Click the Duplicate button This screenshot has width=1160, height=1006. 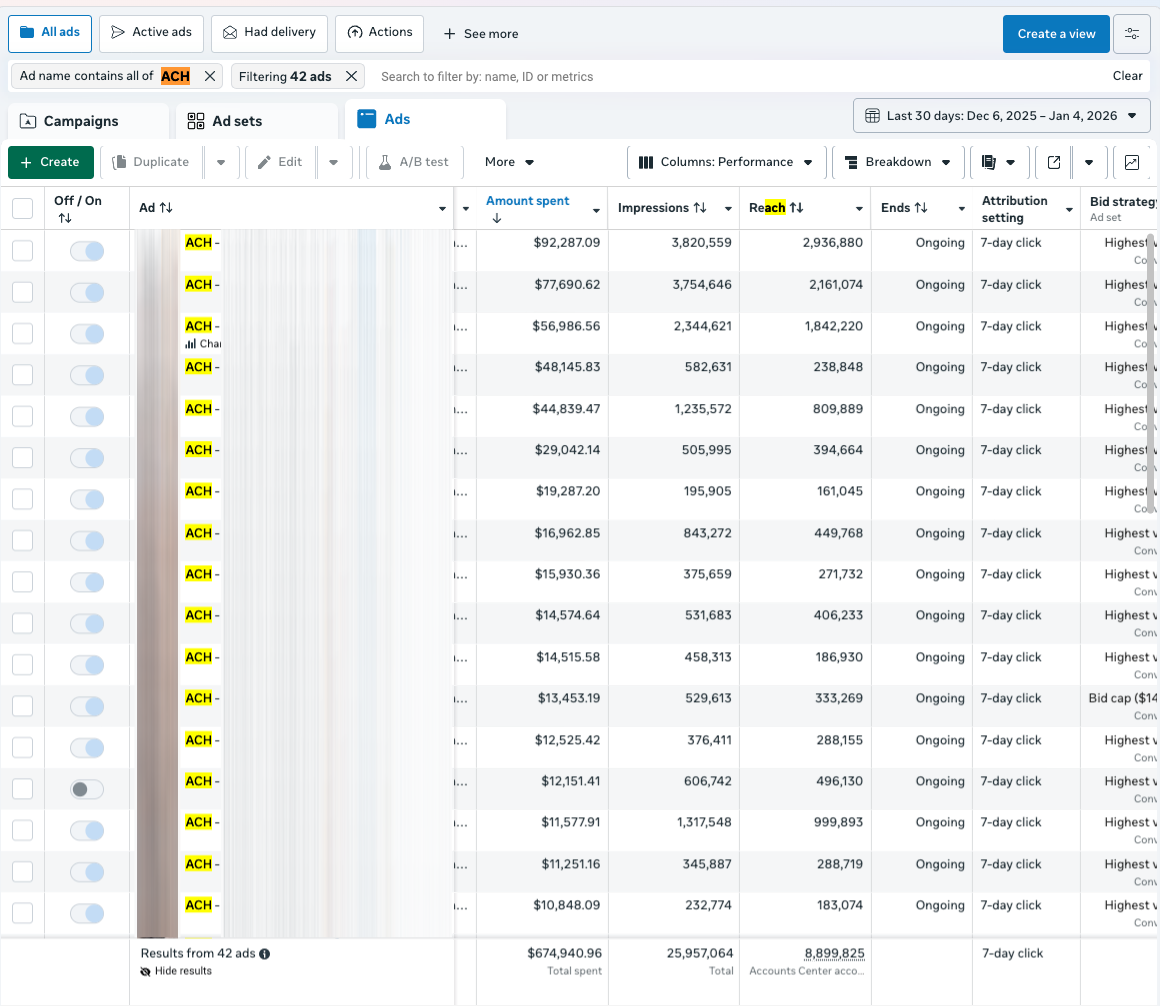150,162
